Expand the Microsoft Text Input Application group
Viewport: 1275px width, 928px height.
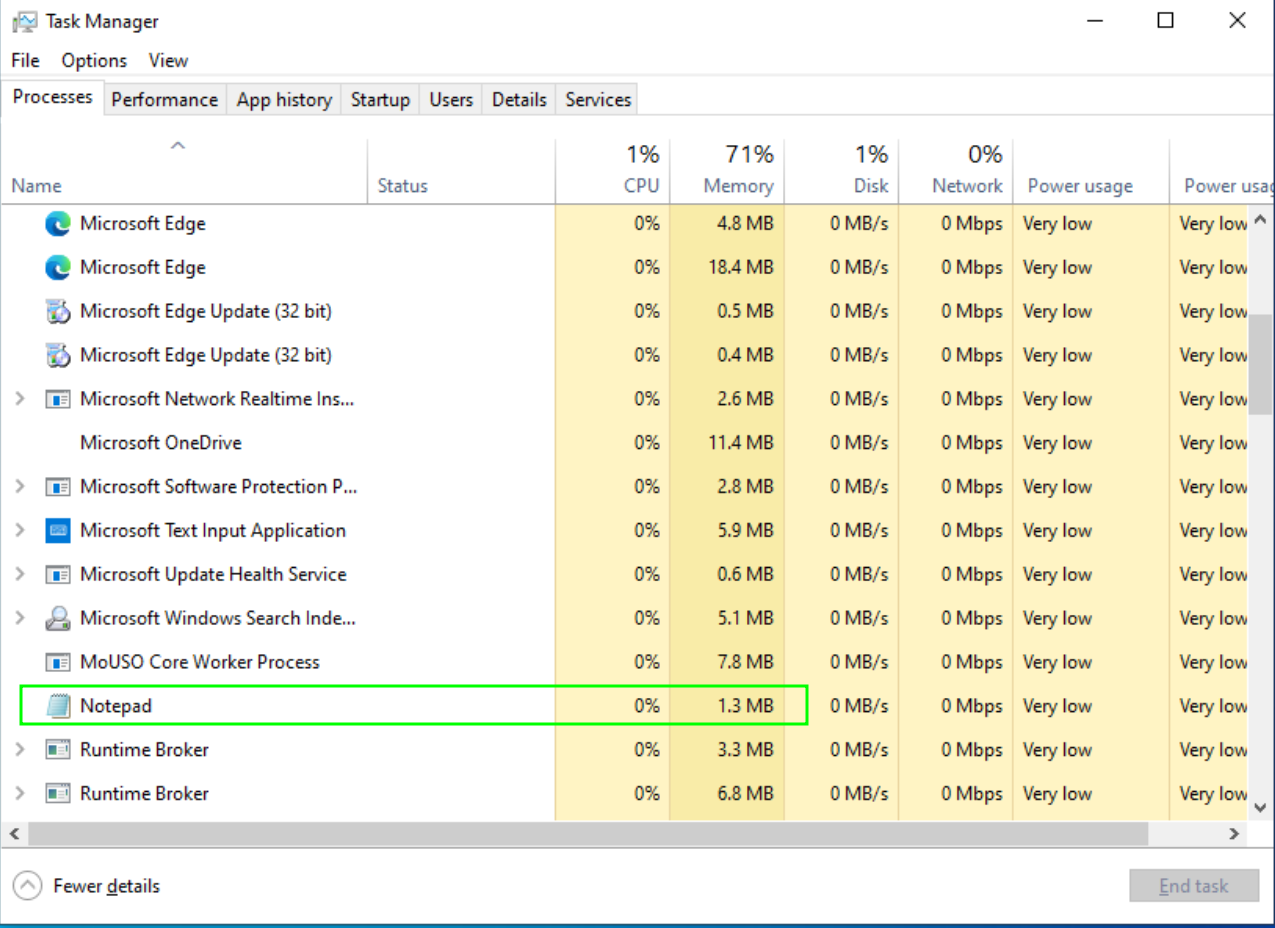pyautogui.click(x=20, y=531)
